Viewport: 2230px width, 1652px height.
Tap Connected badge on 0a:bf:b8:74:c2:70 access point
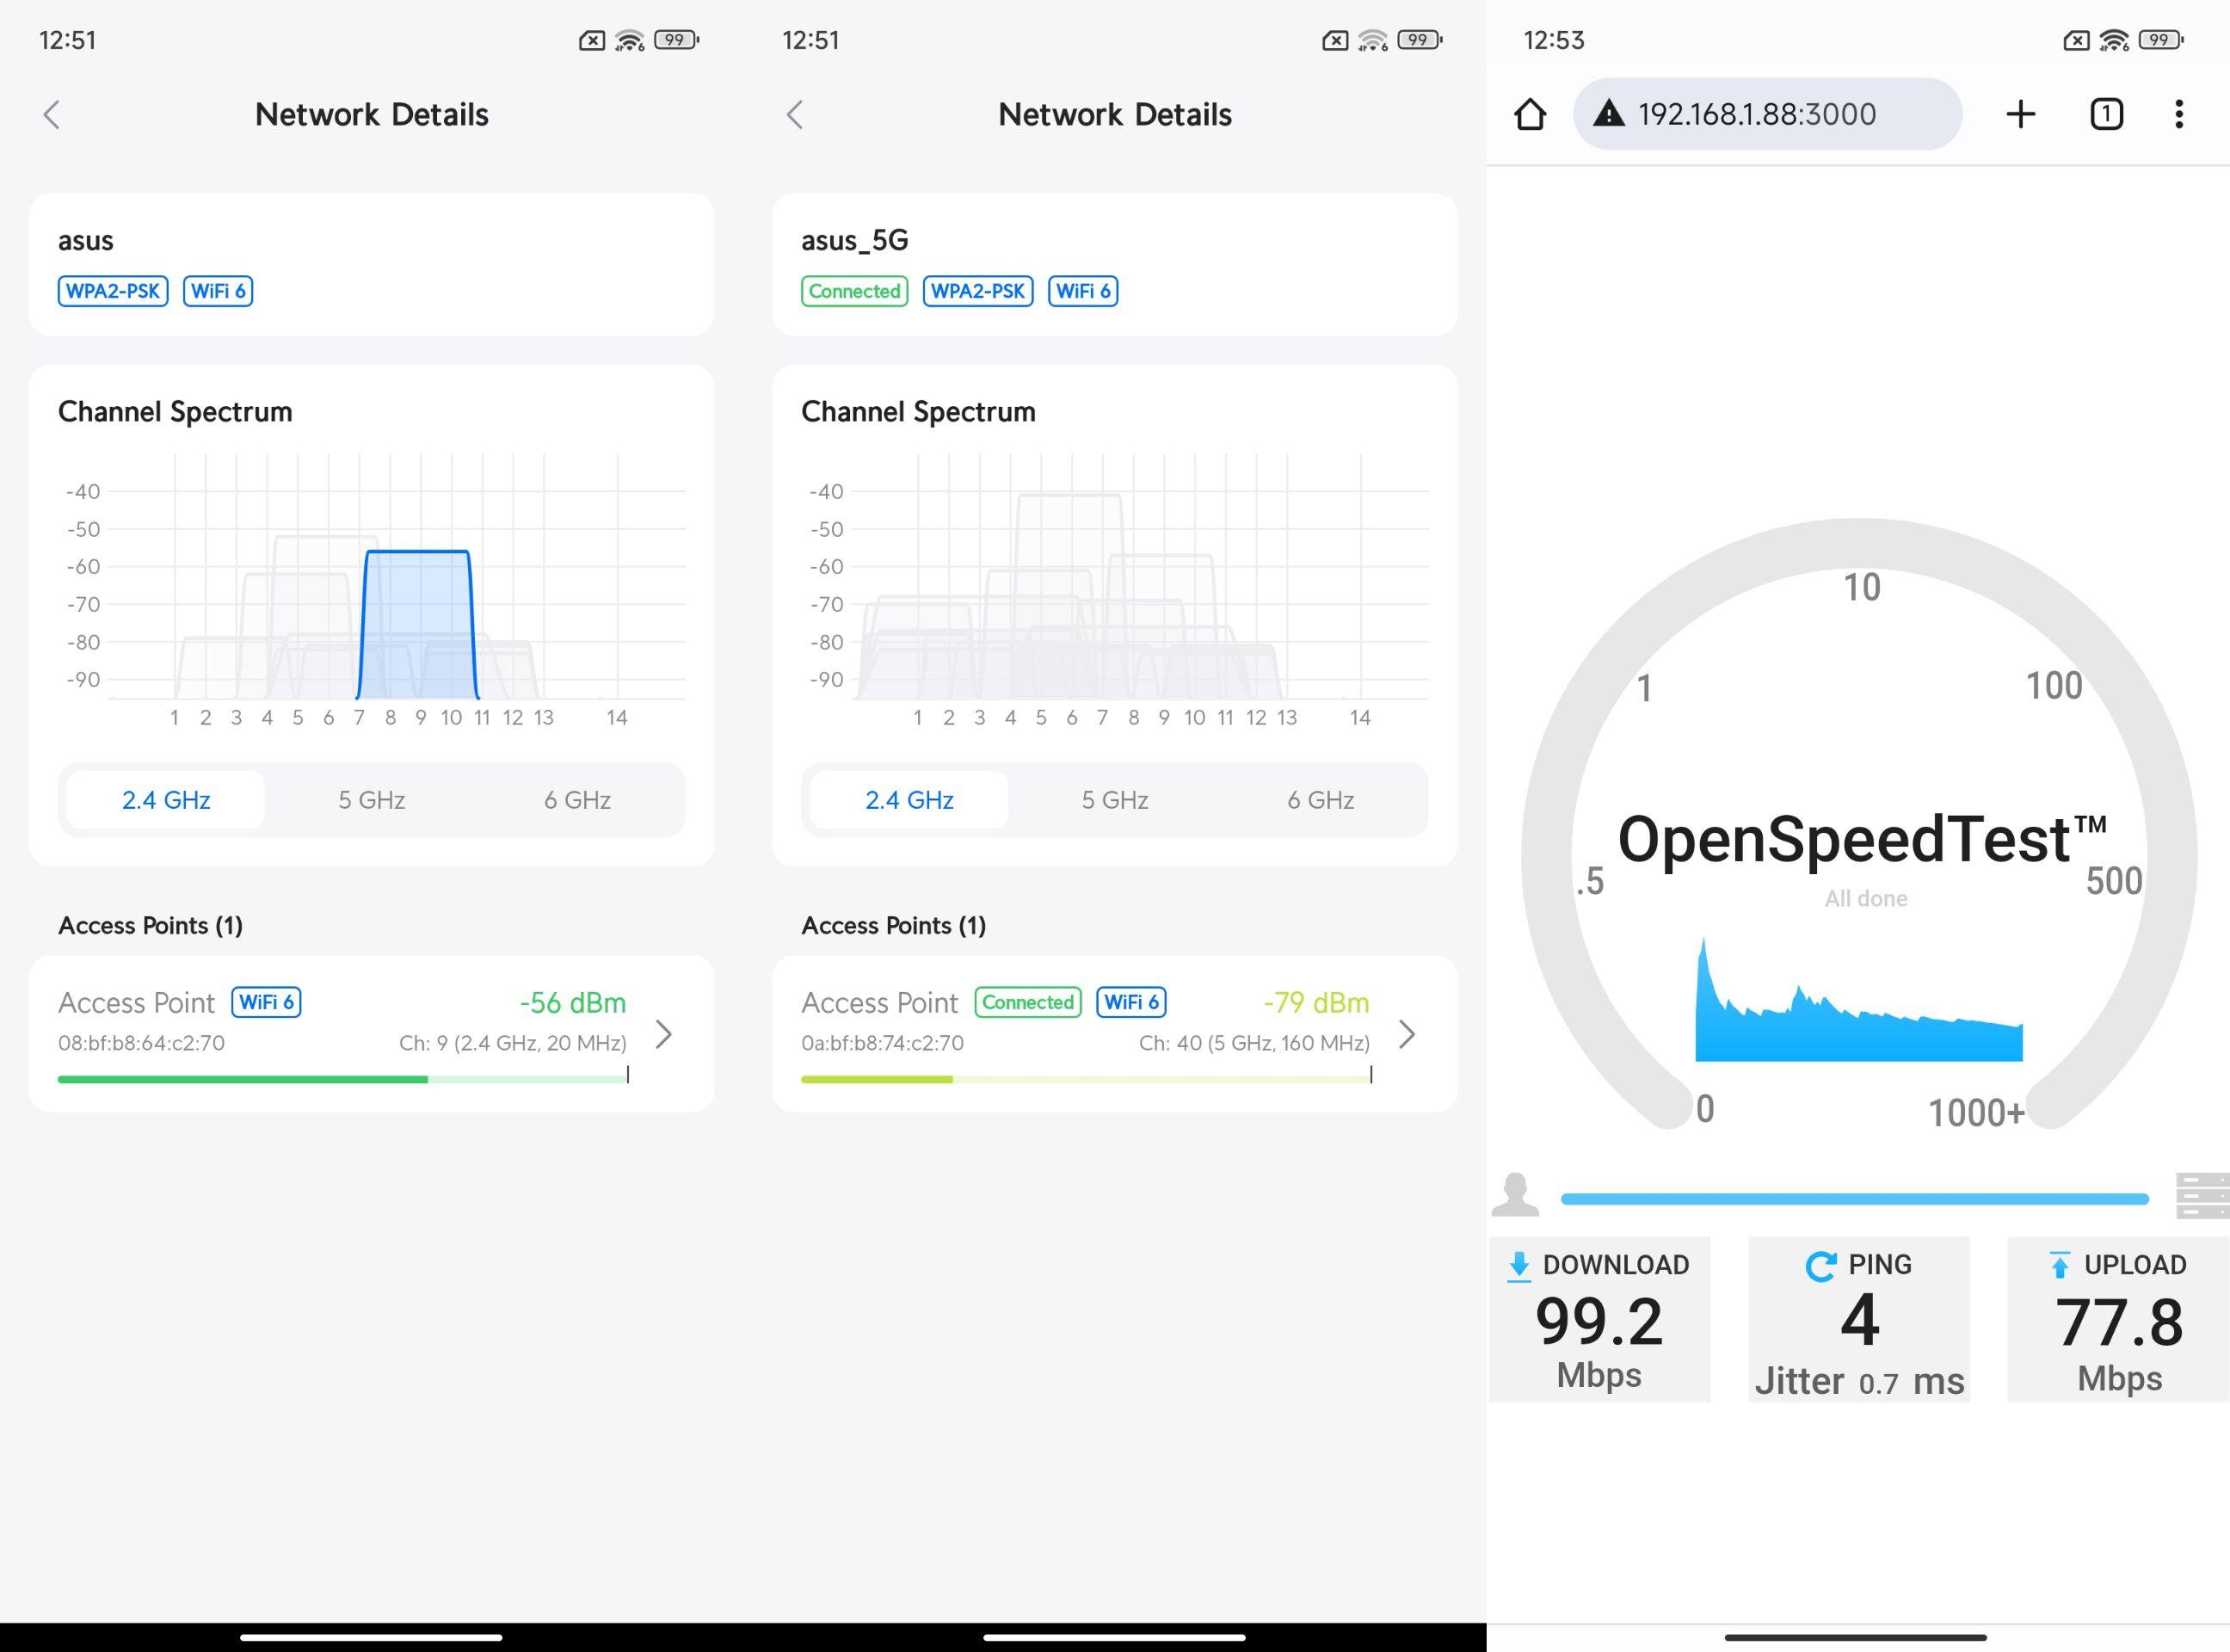coord(1028,1002)
